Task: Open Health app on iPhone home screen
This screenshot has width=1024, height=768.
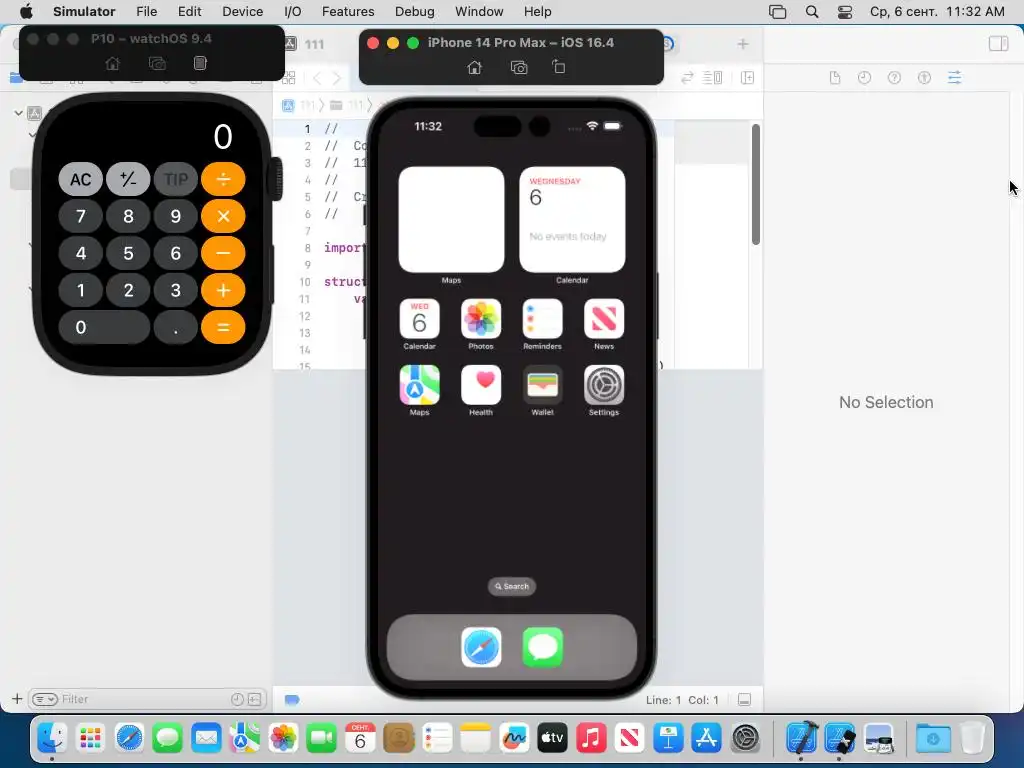Action: point(481,385)
